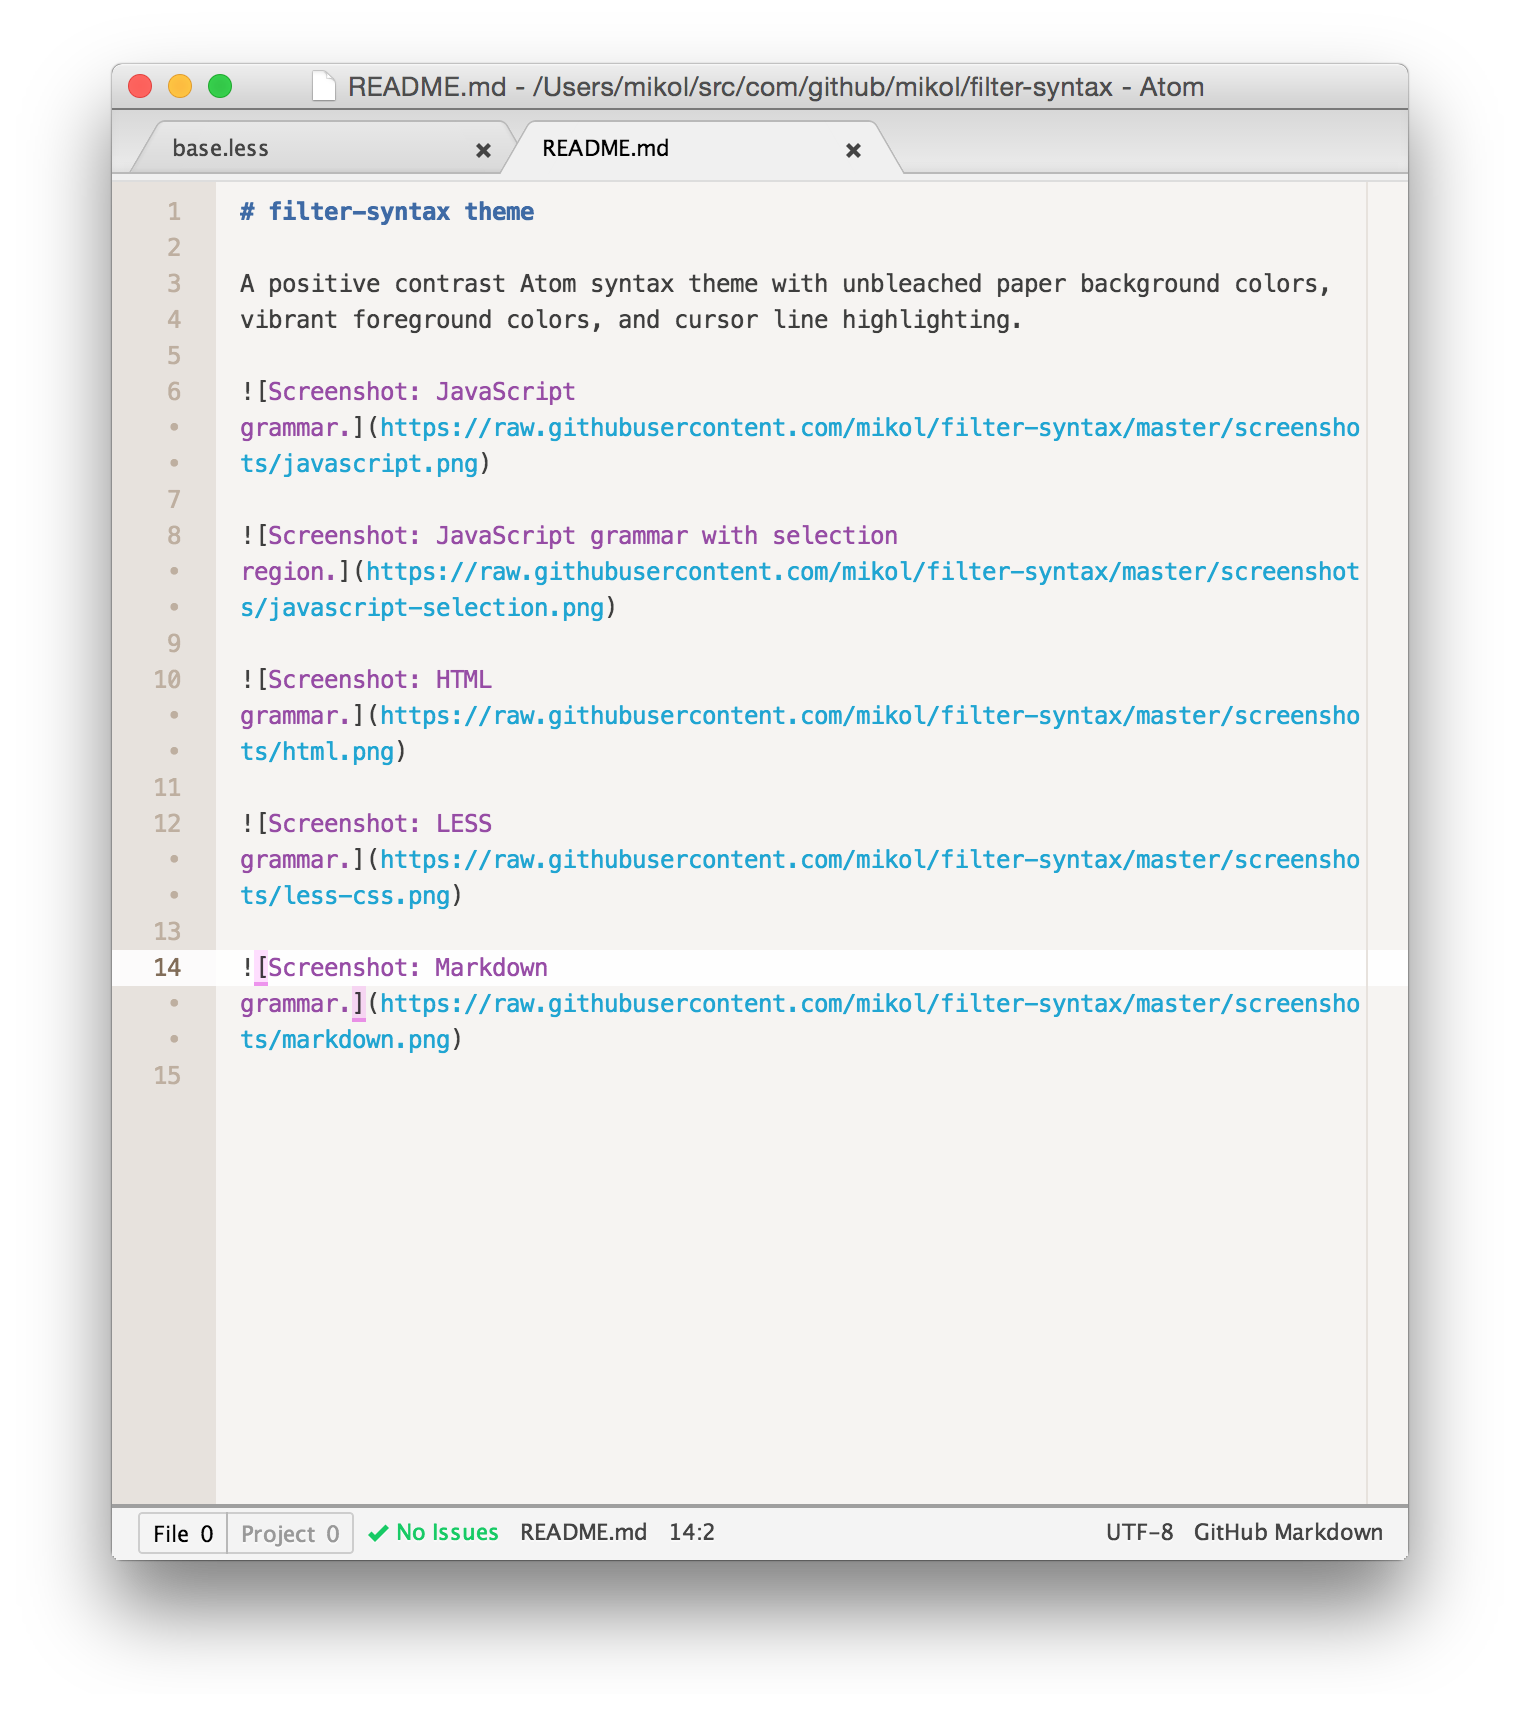Click line number 1 in the gutter
The width and height of the screenshot is (1520, 1720).
click(174, 211)
